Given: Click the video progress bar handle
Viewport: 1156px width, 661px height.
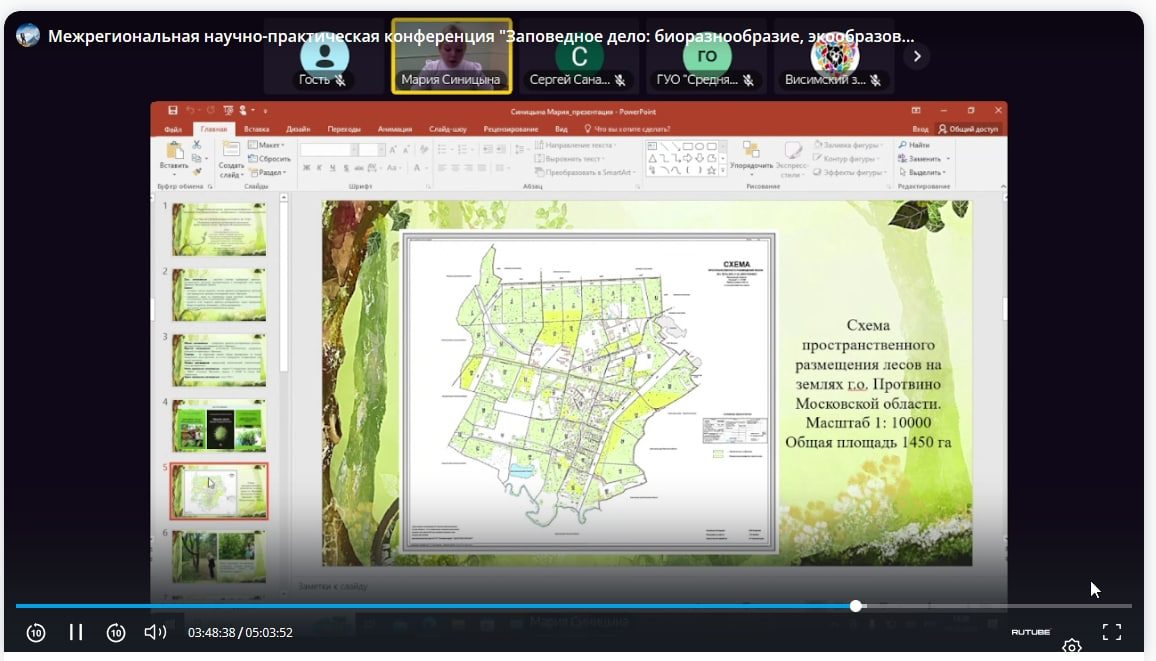Looking at the screenshot, I should tap(855, 606).
